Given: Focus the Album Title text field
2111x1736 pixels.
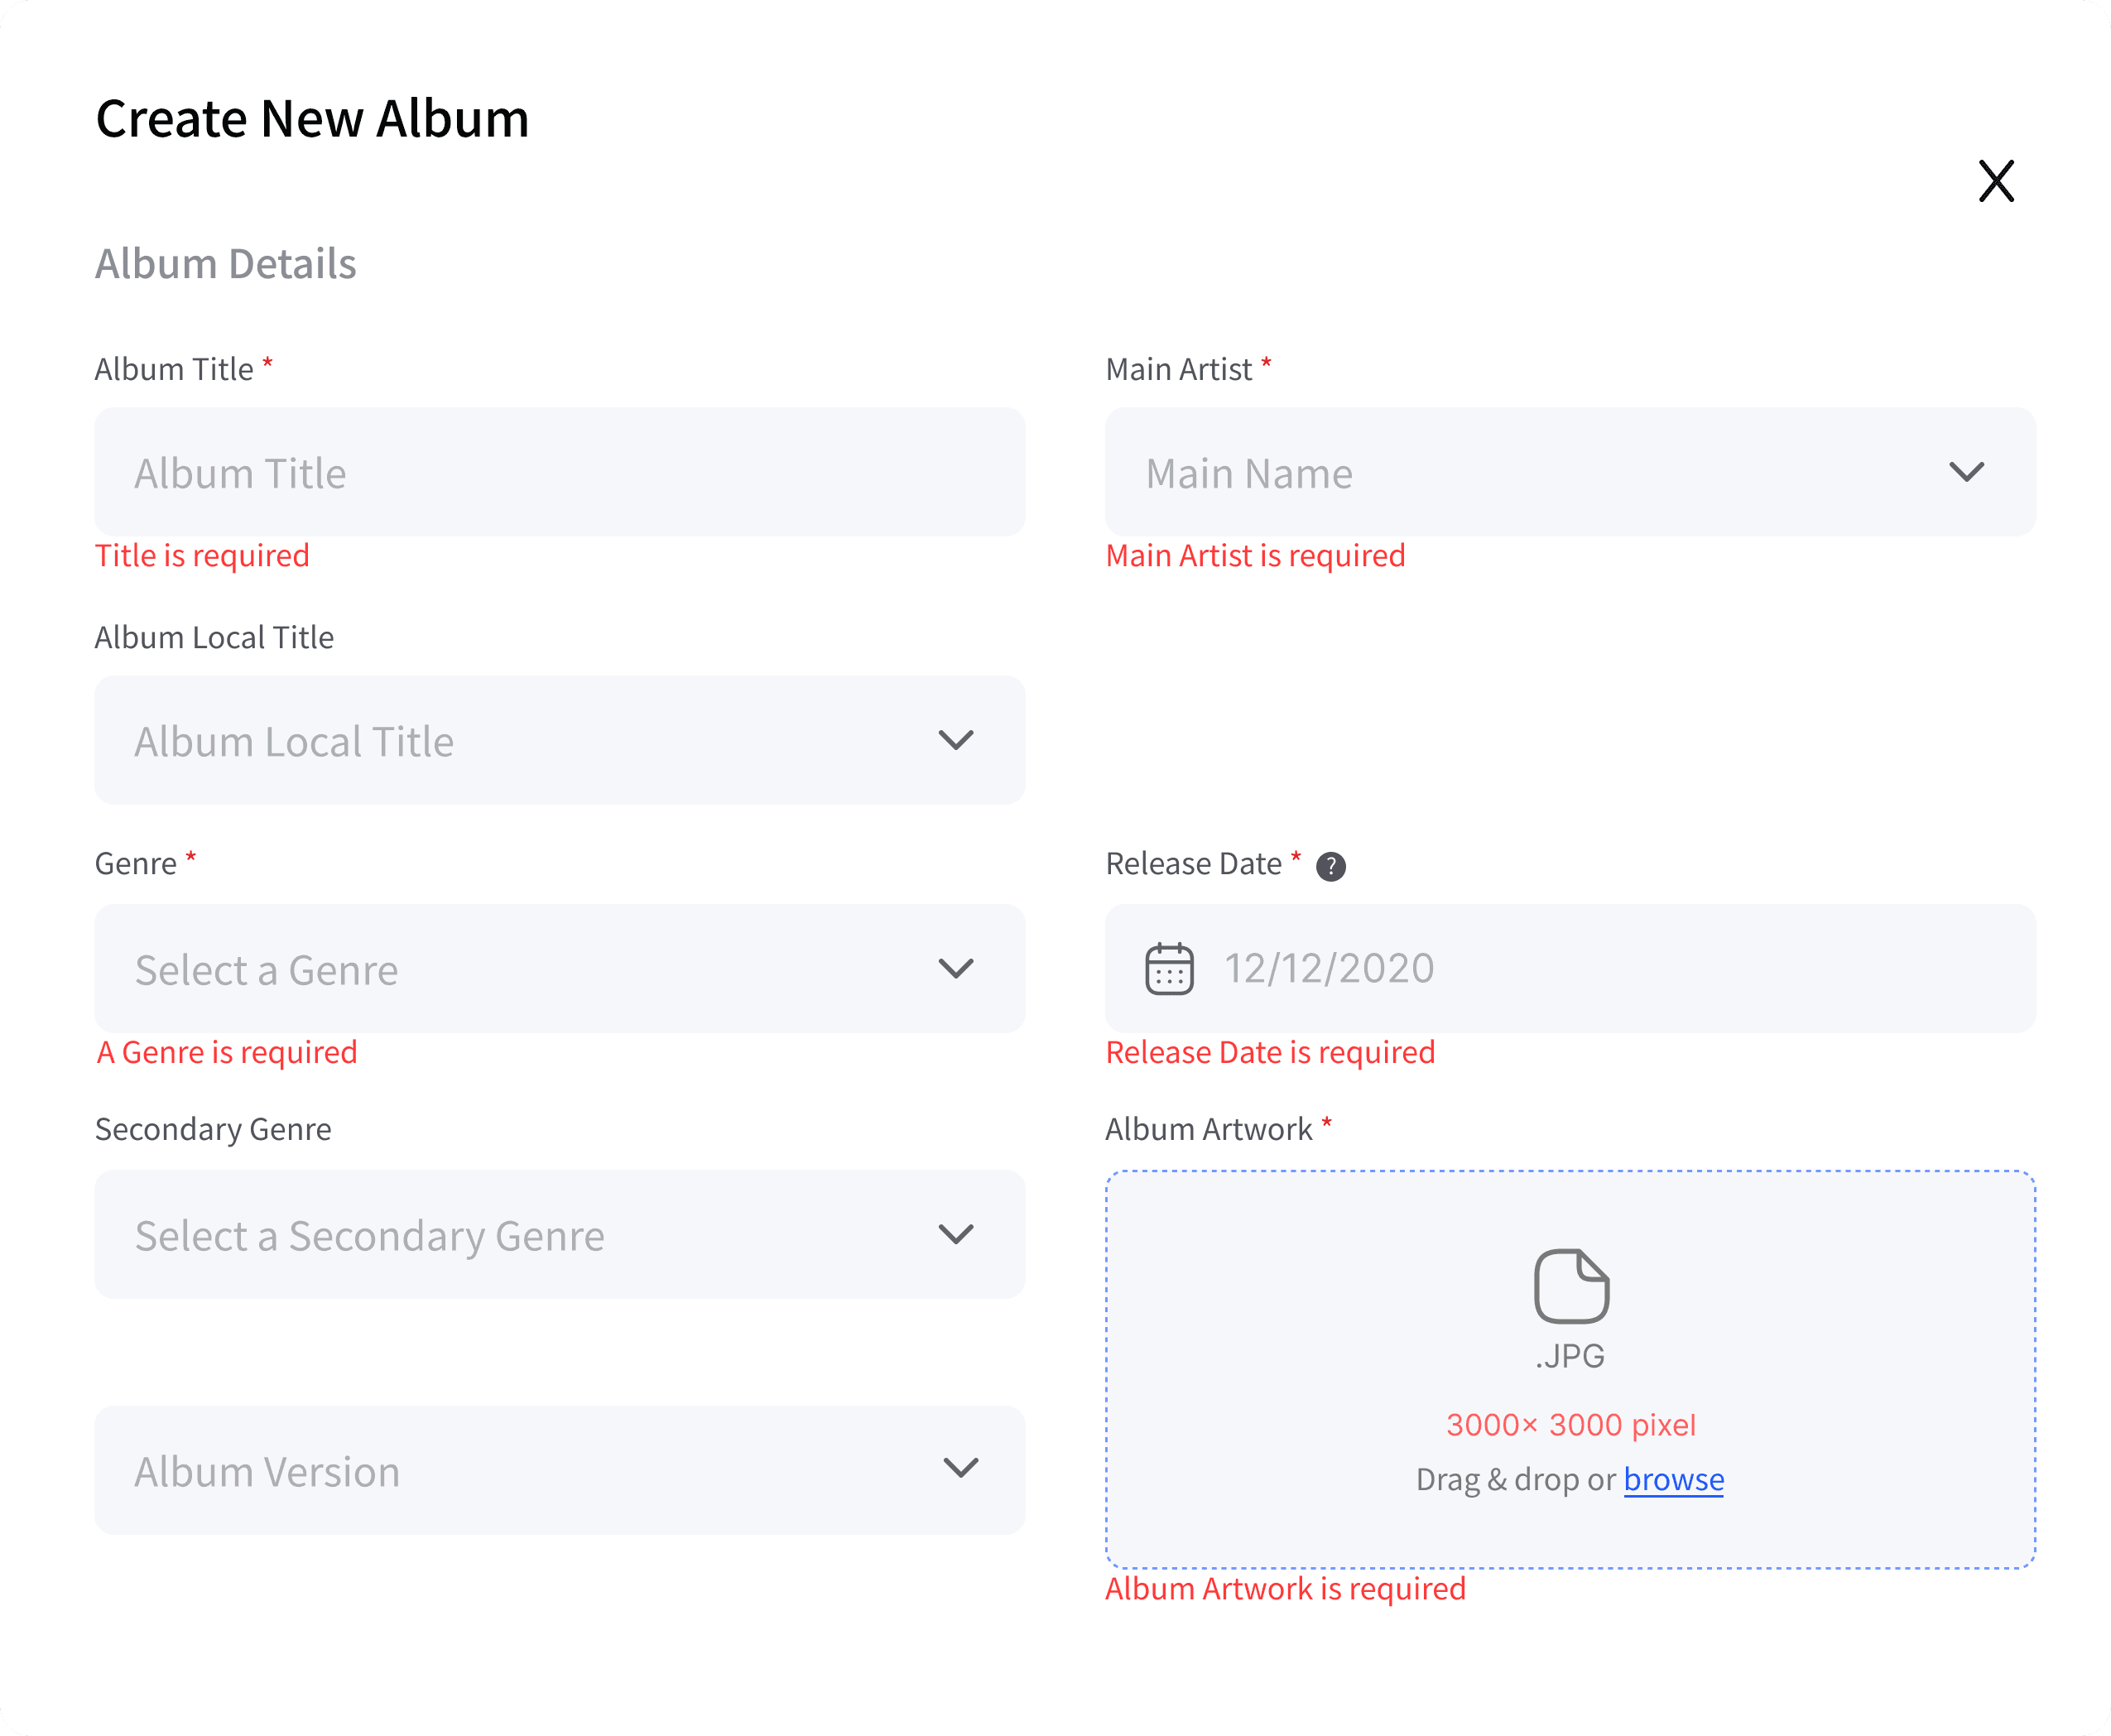Looking at the screenshot, I should 560,472.
